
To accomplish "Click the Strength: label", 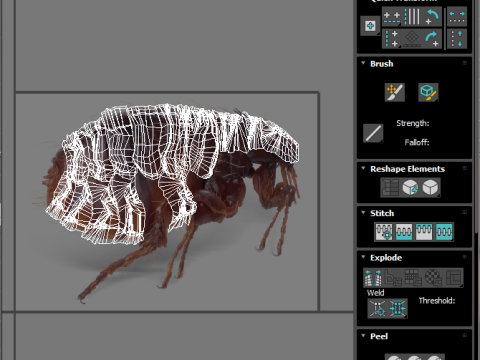I will pyautogui.click(x=413, y=123).
